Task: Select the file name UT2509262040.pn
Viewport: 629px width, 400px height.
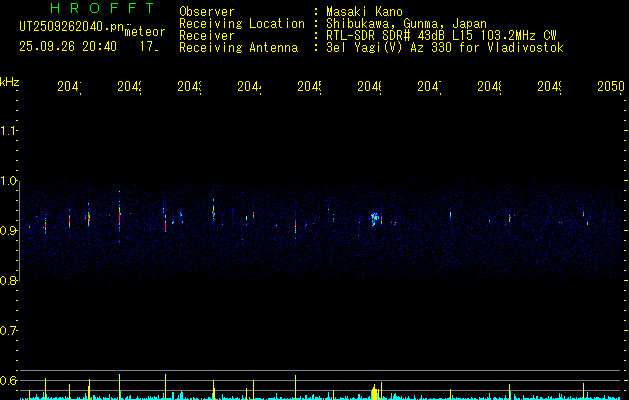Action: [71, 27]
